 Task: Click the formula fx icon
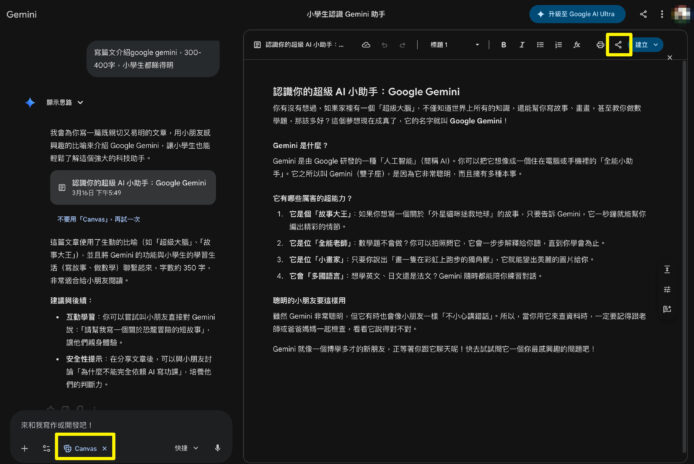(577, 45)
